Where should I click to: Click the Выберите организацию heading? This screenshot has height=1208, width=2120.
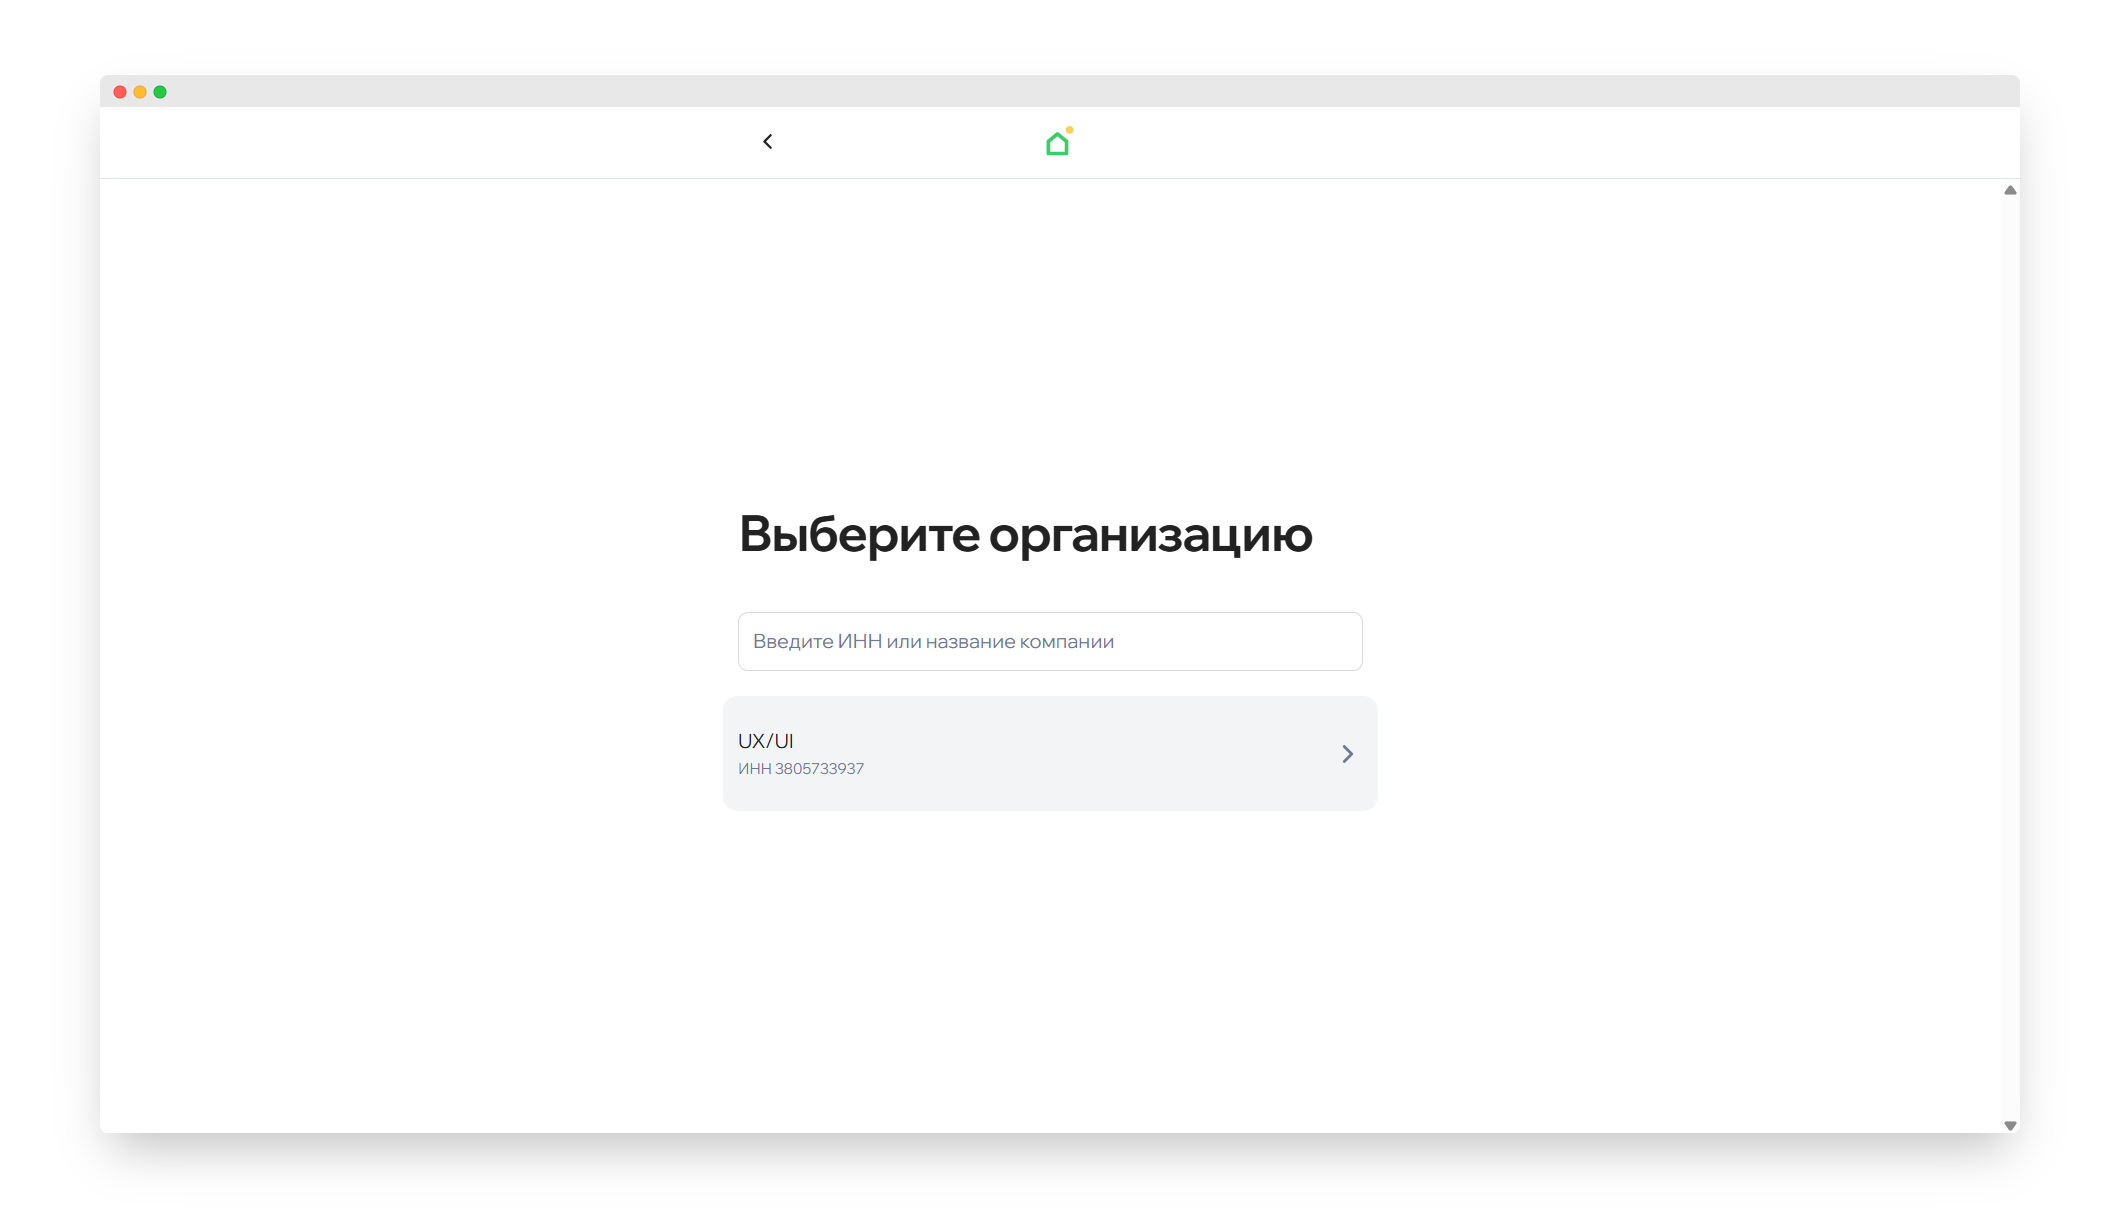coord(1025,534)
